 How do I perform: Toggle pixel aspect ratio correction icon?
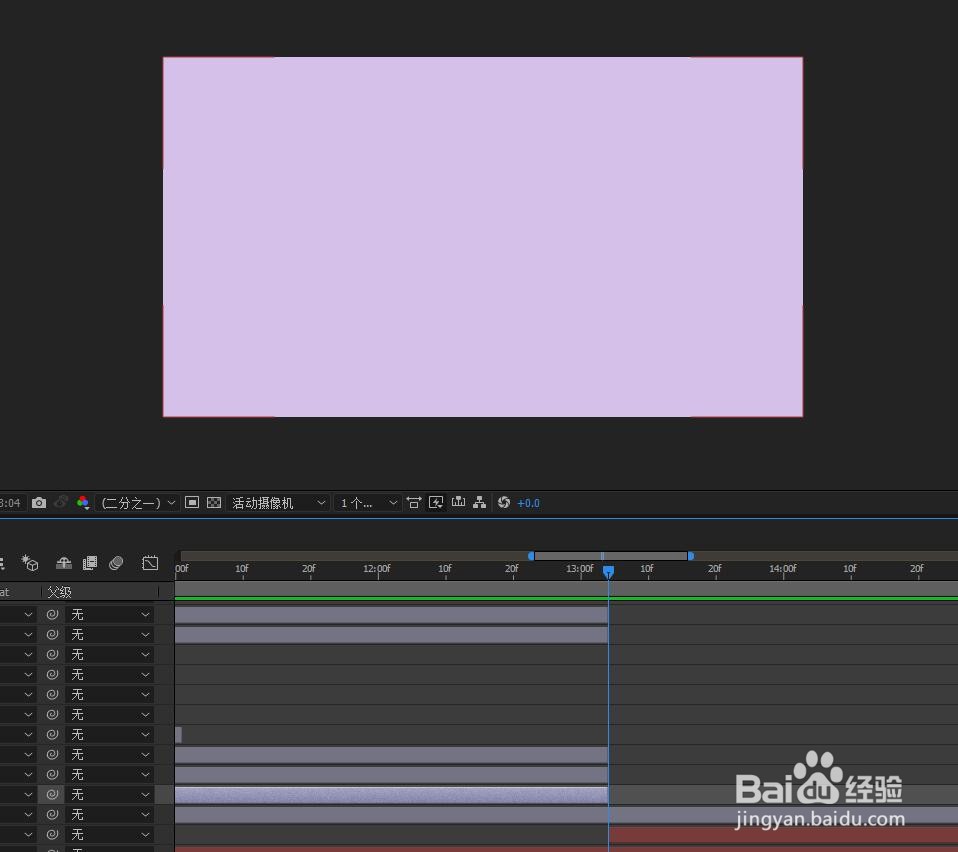(x=414, y=503)
